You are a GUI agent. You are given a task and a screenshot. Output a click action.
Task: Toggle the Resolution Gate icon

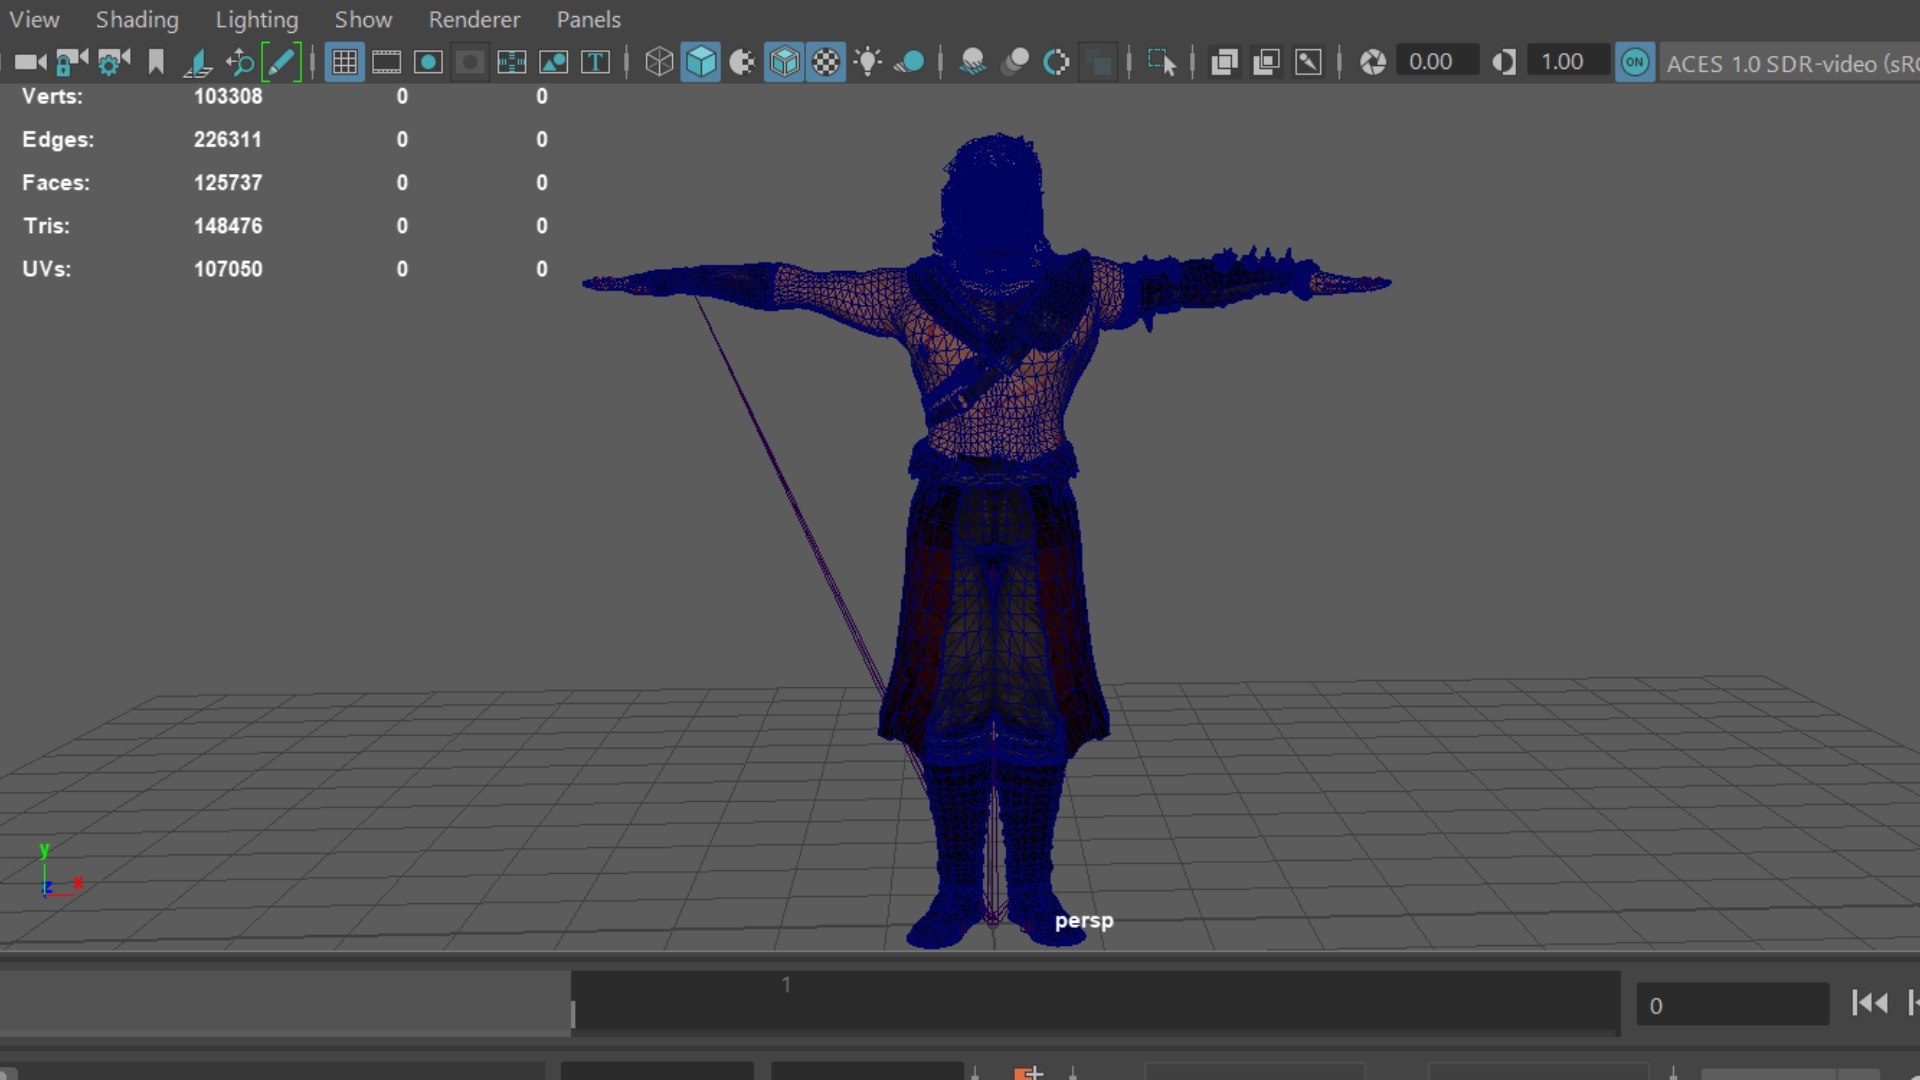428,62
